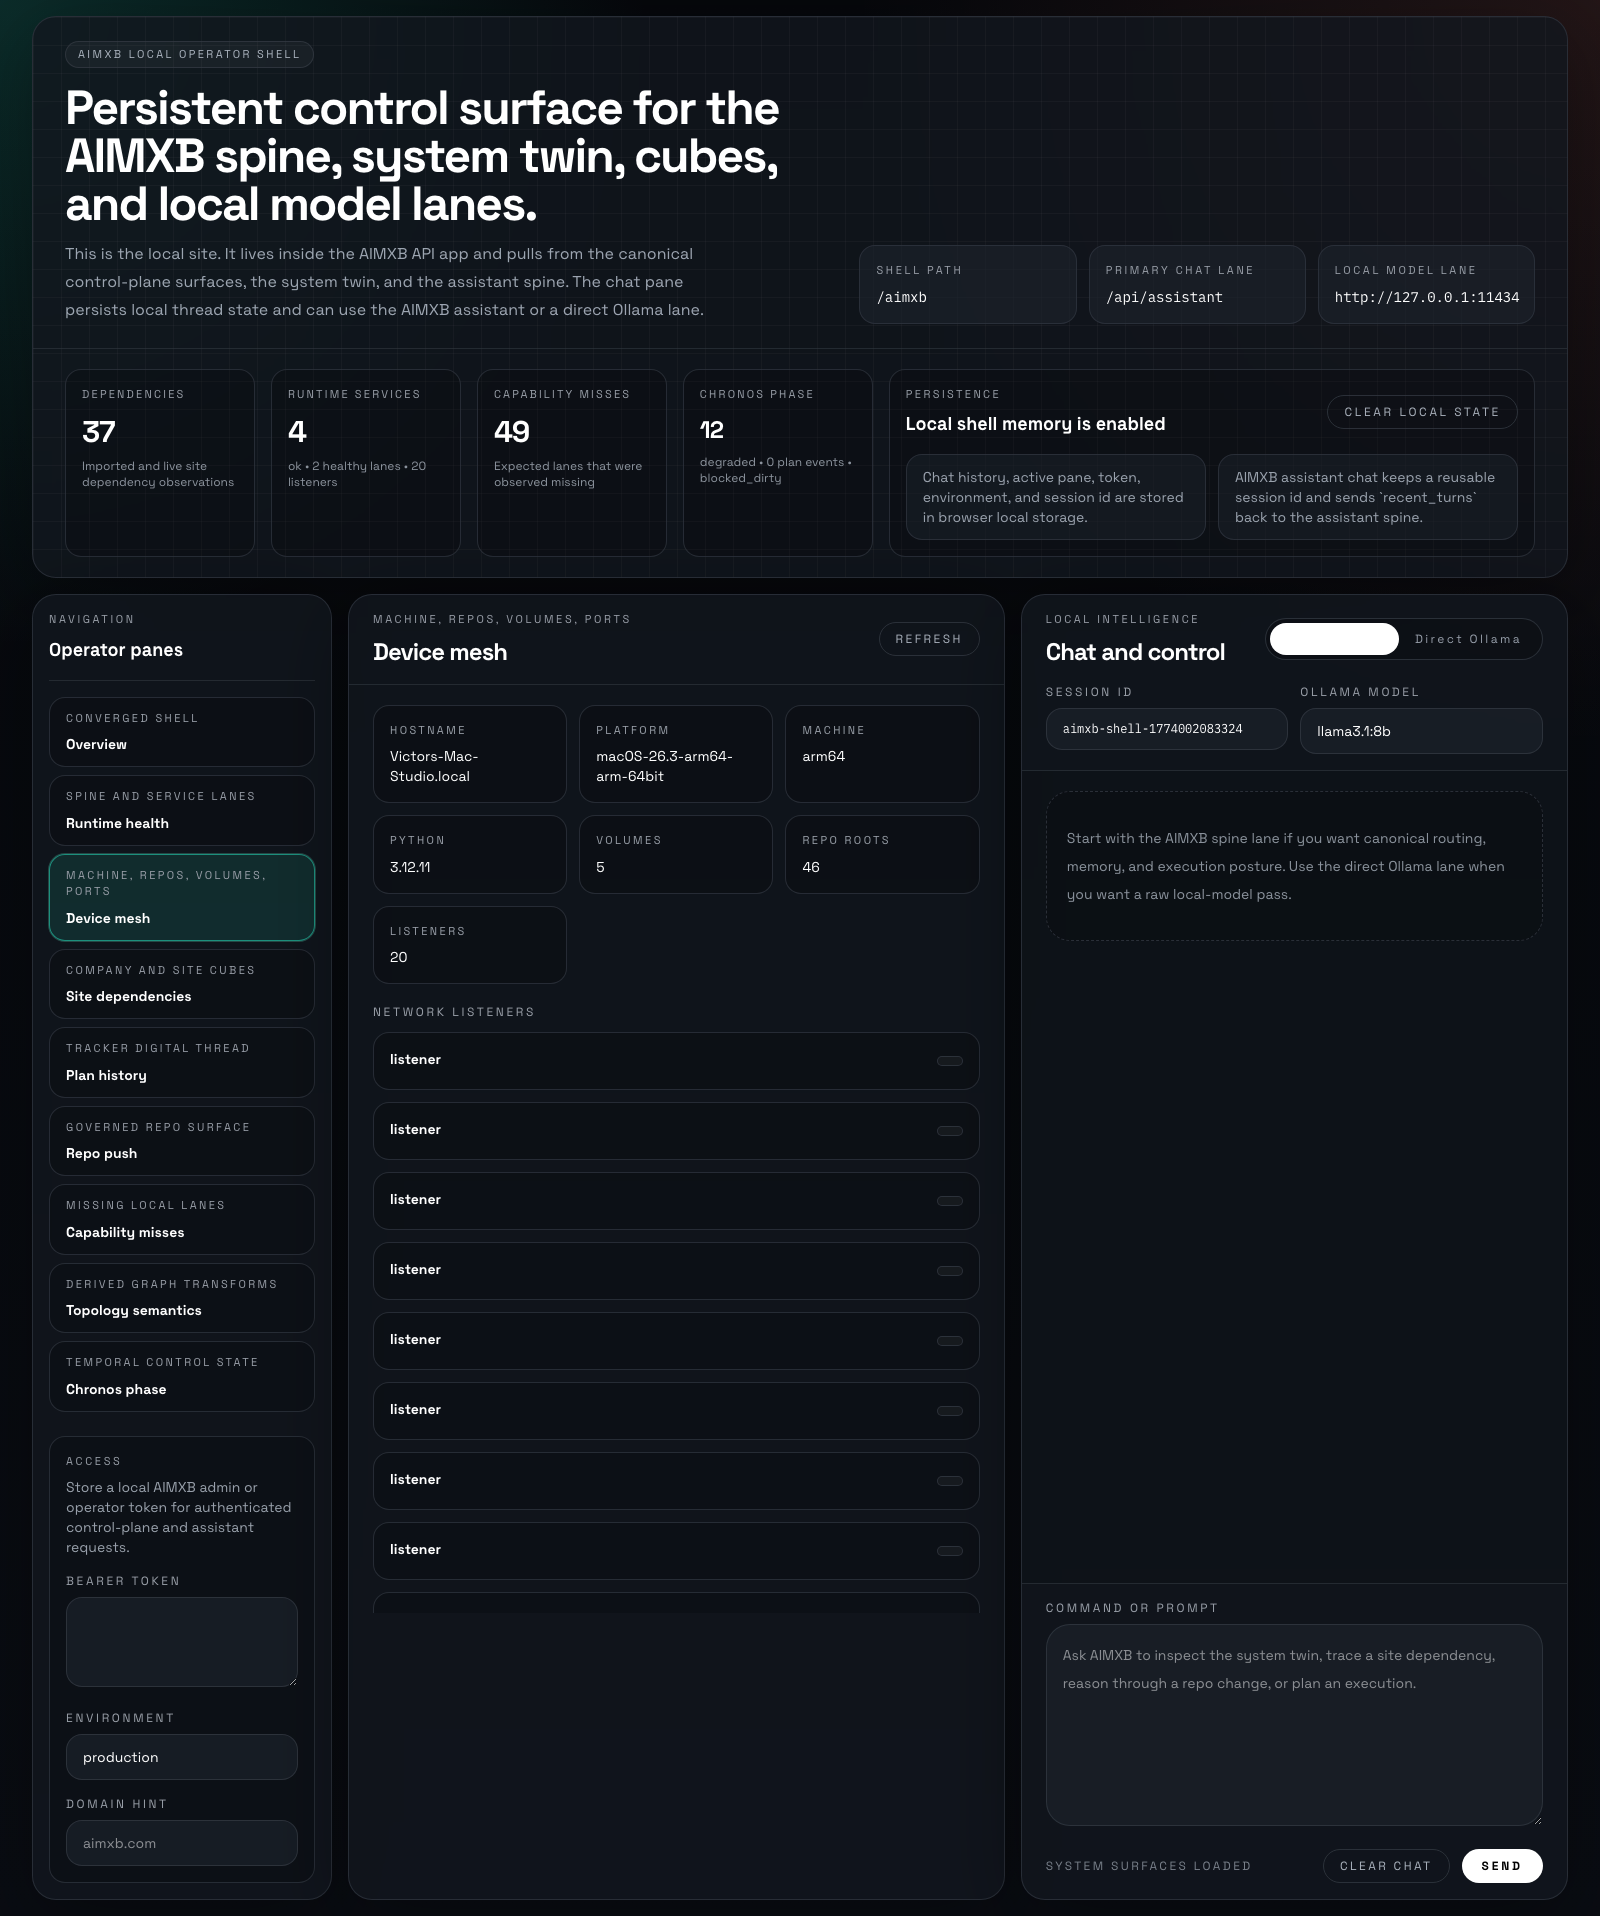Select the highlighted white chat lane option
Image resolution: width=1600 pixels, height=1916 pixels.
click(x=1334, y=639)
